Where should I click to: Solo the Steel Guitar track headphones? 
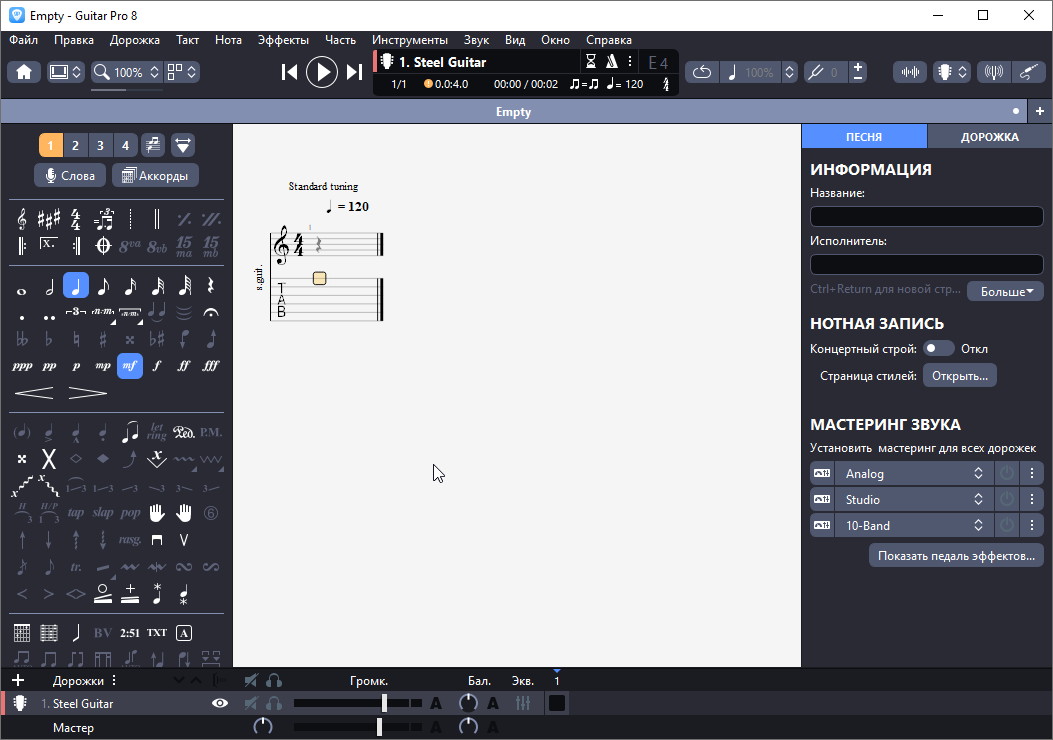pyautogui.click(x=273, y=703)
